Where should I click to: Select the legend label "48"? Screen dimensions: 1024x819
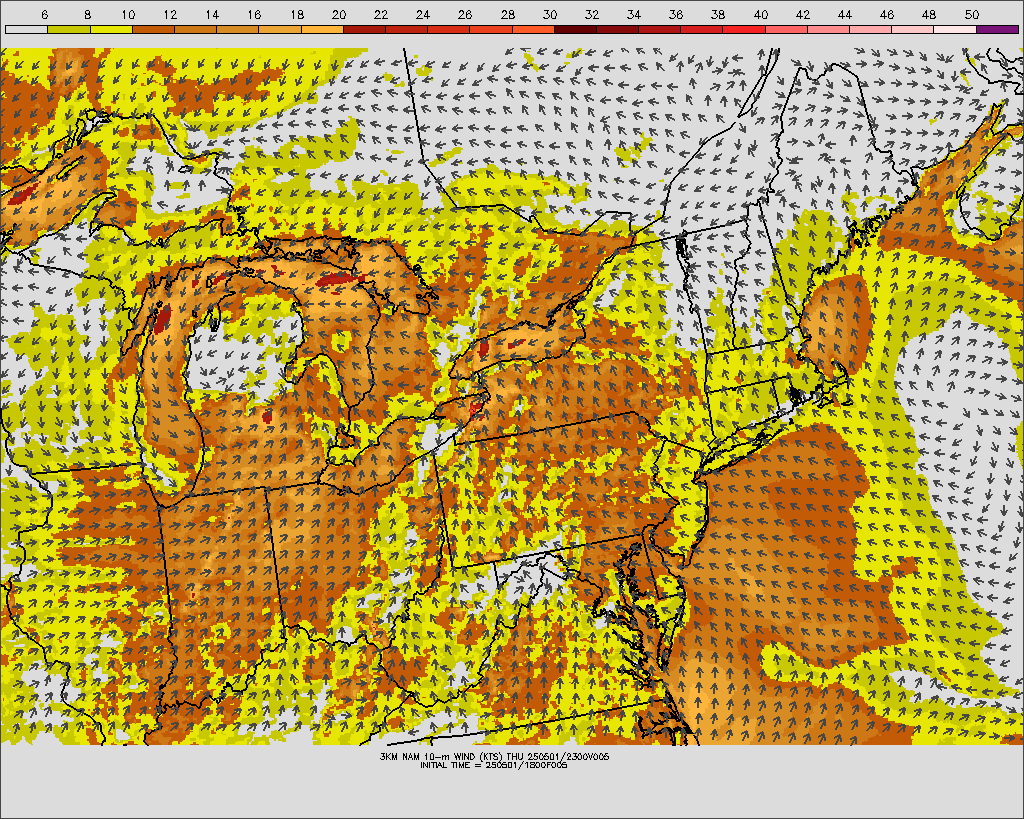929,14
